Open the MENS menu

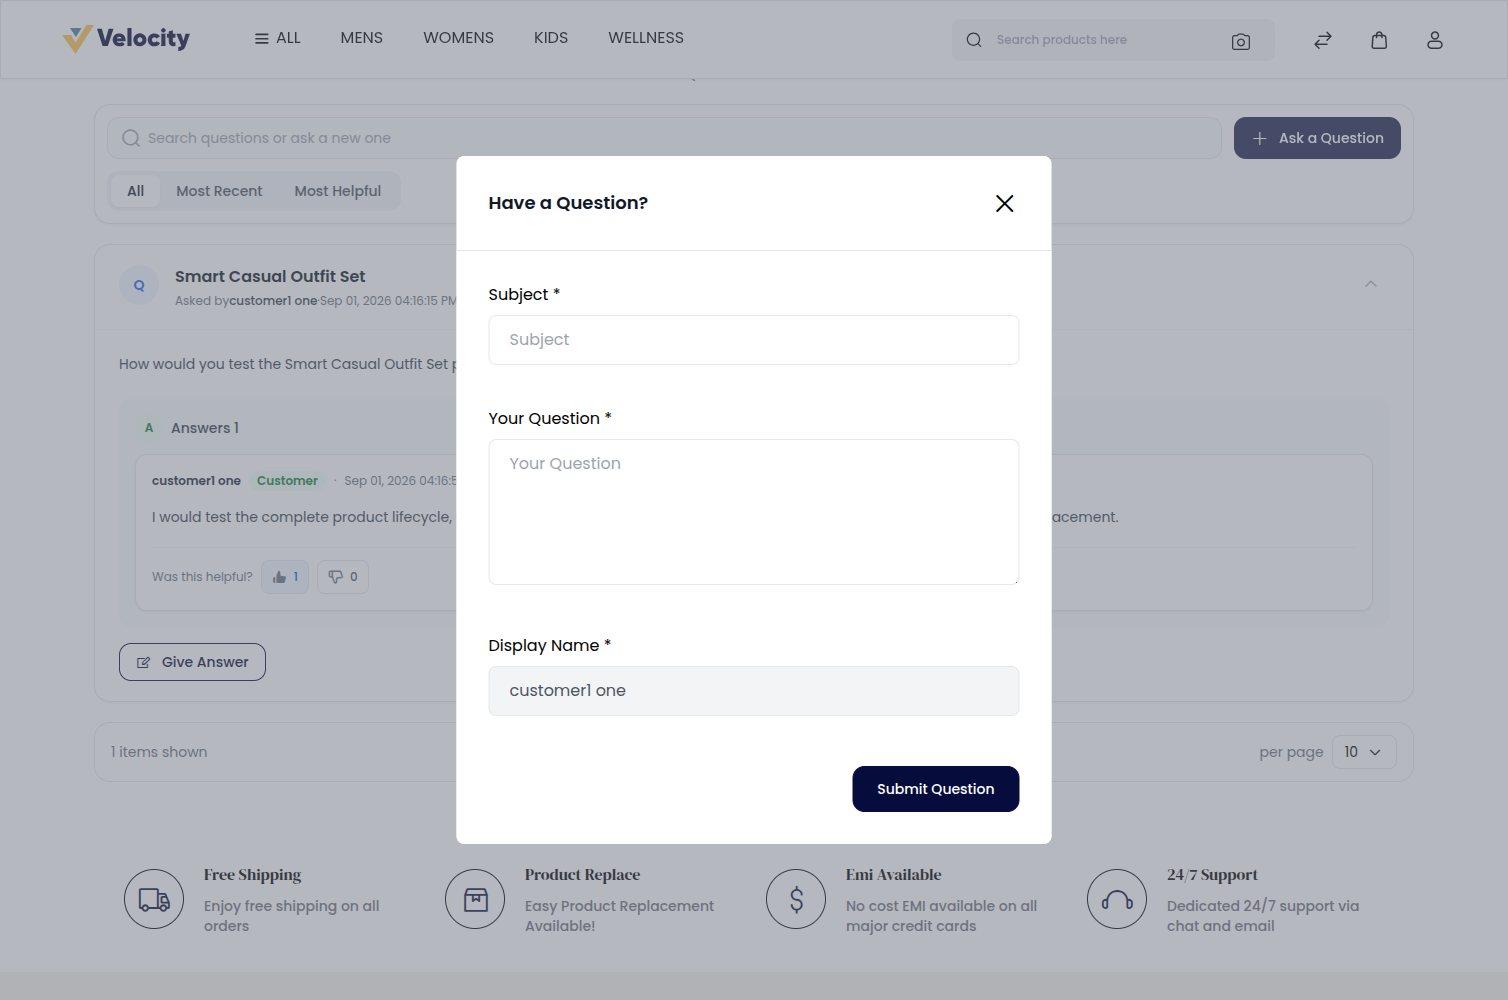(362, 38)
